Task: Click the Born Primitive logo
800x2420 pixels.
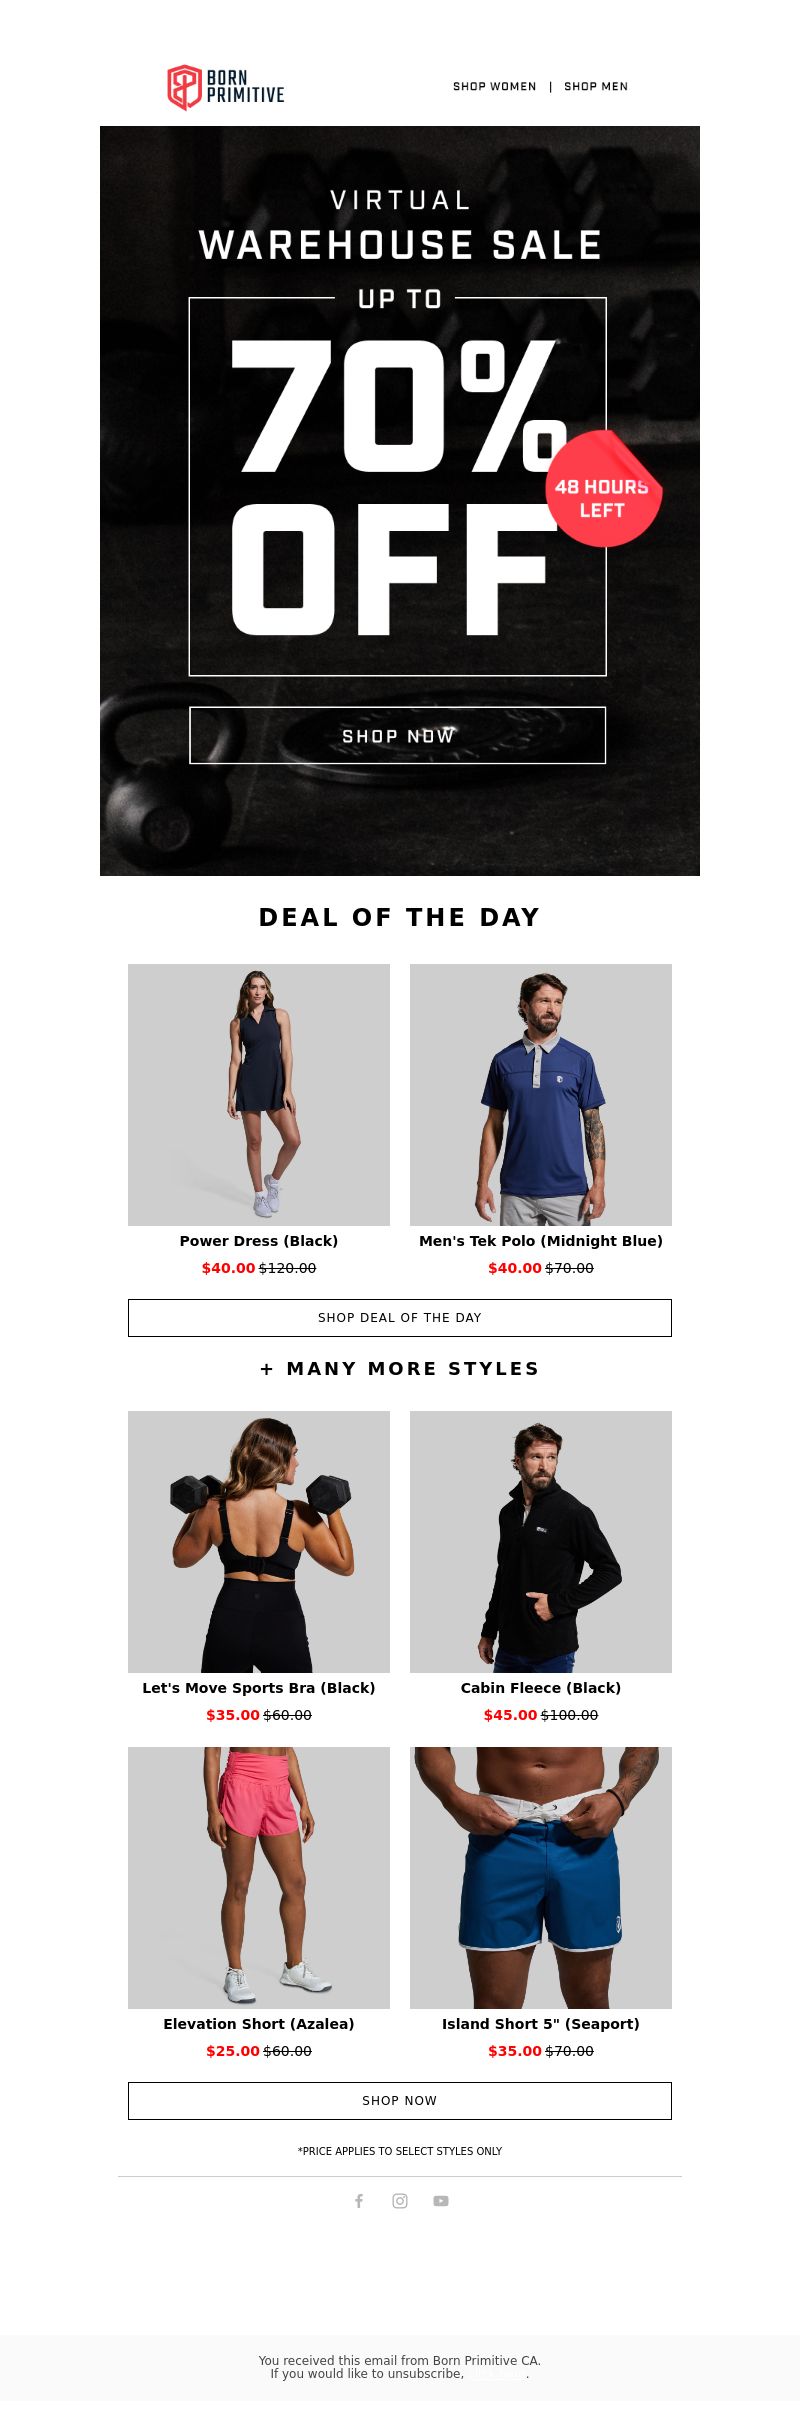Action: [226, 87]
